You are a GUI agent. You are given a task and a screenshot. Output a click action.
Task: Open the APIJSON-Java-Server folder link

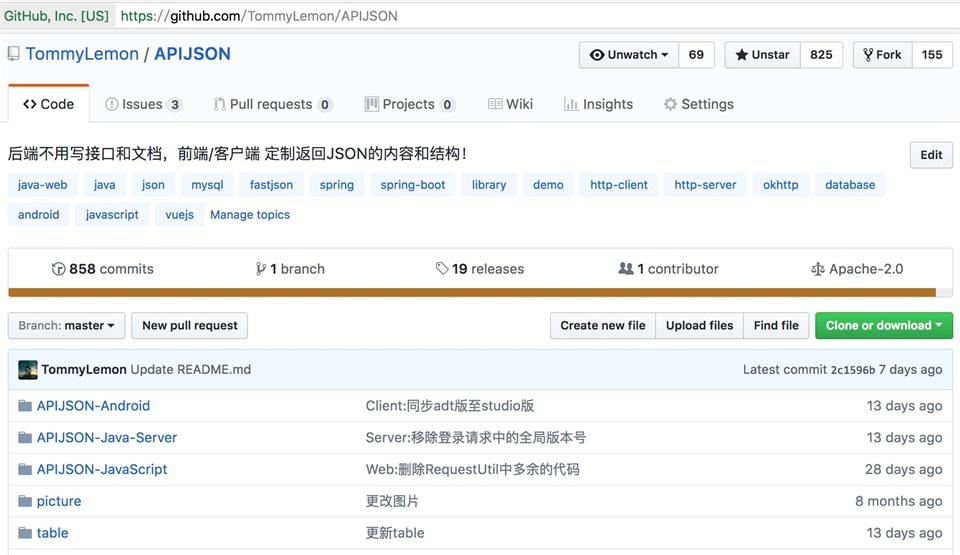pos(107,437)
